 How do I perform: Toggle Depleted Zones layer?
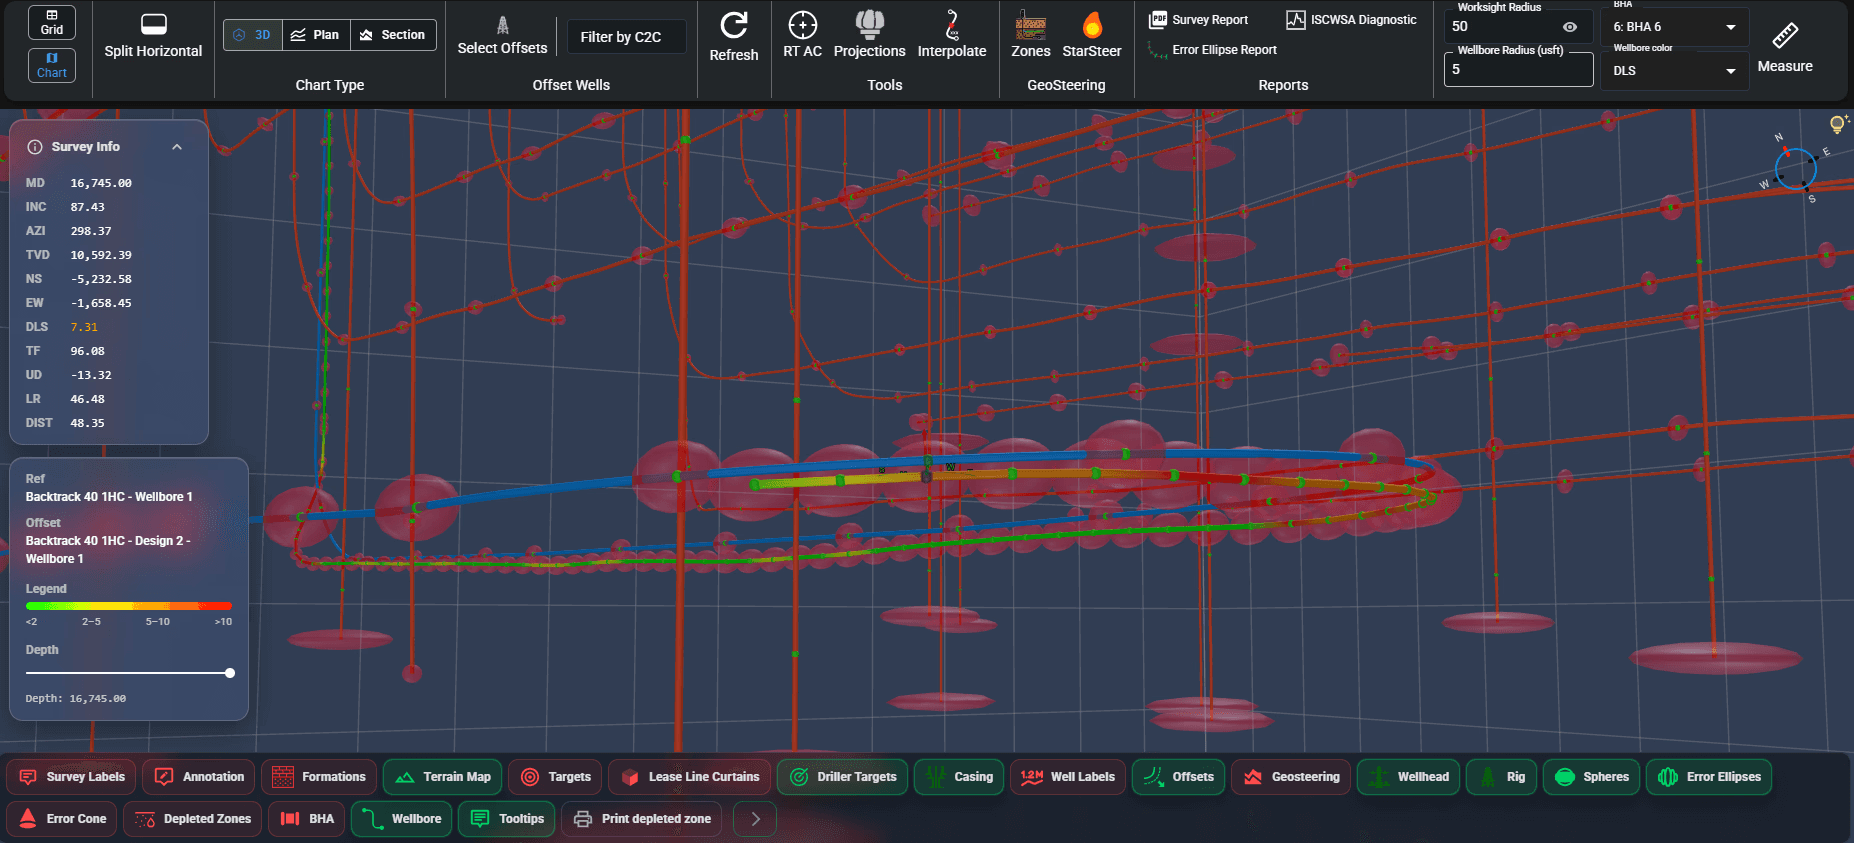pyautogui.click(x=193, y=819)
